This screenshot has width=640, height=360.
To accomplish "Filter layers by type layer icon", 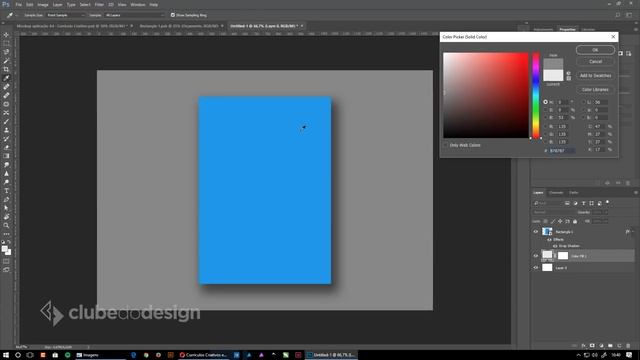I will click(584, 203).
